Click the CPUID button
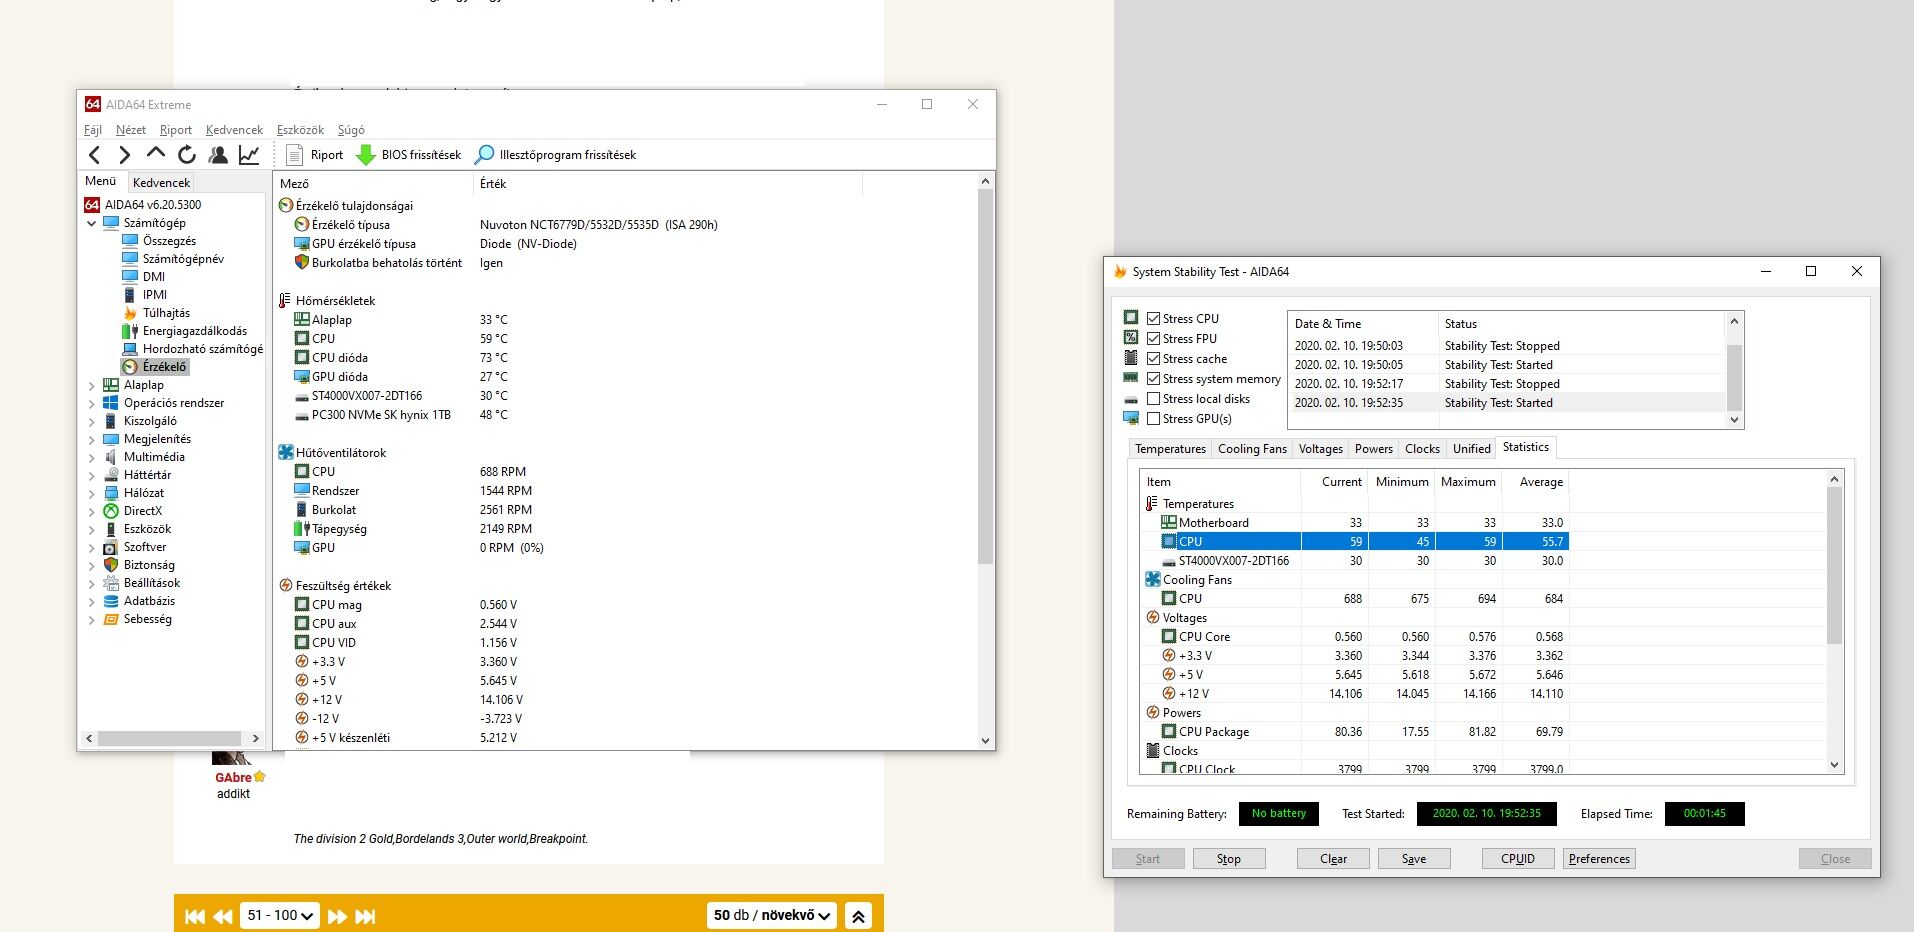The width and height of the screenshot is (1914, 932). [1518, 859]
